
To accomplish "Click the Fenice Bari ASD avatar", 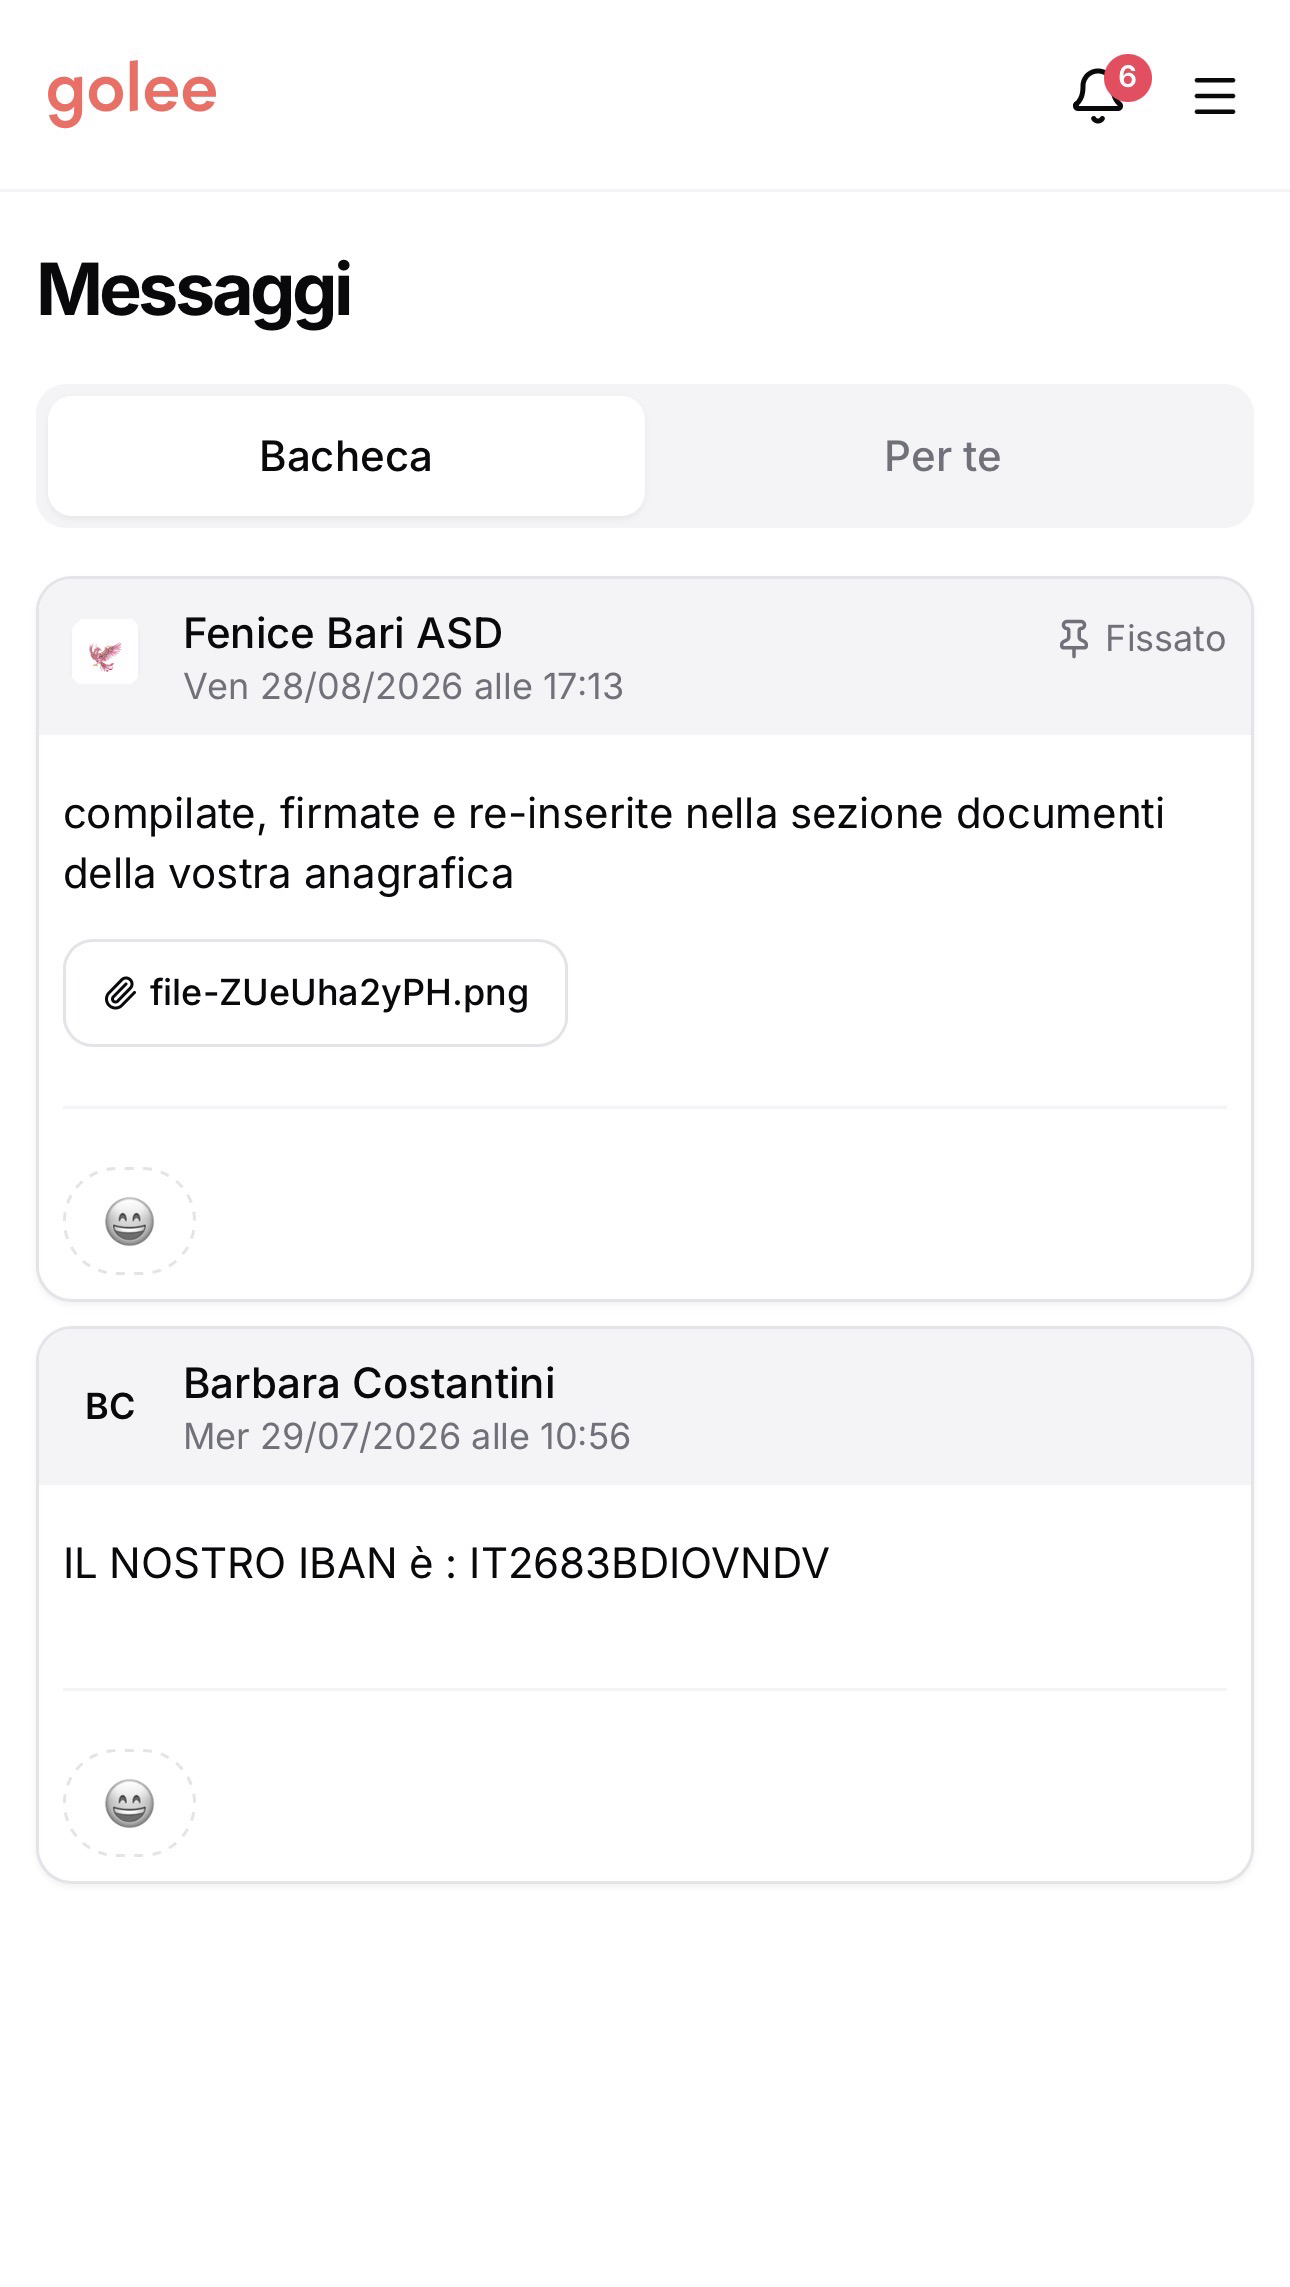I will [x=105, y=652].
